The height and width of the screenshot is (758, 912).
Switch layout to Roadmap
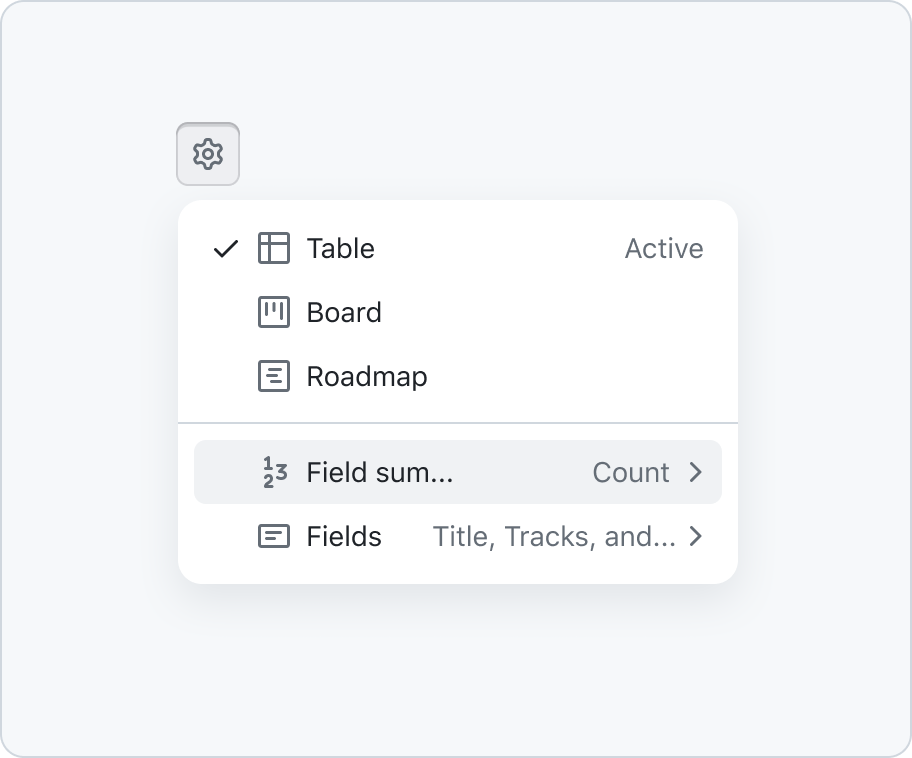click(x=458, y=376)
